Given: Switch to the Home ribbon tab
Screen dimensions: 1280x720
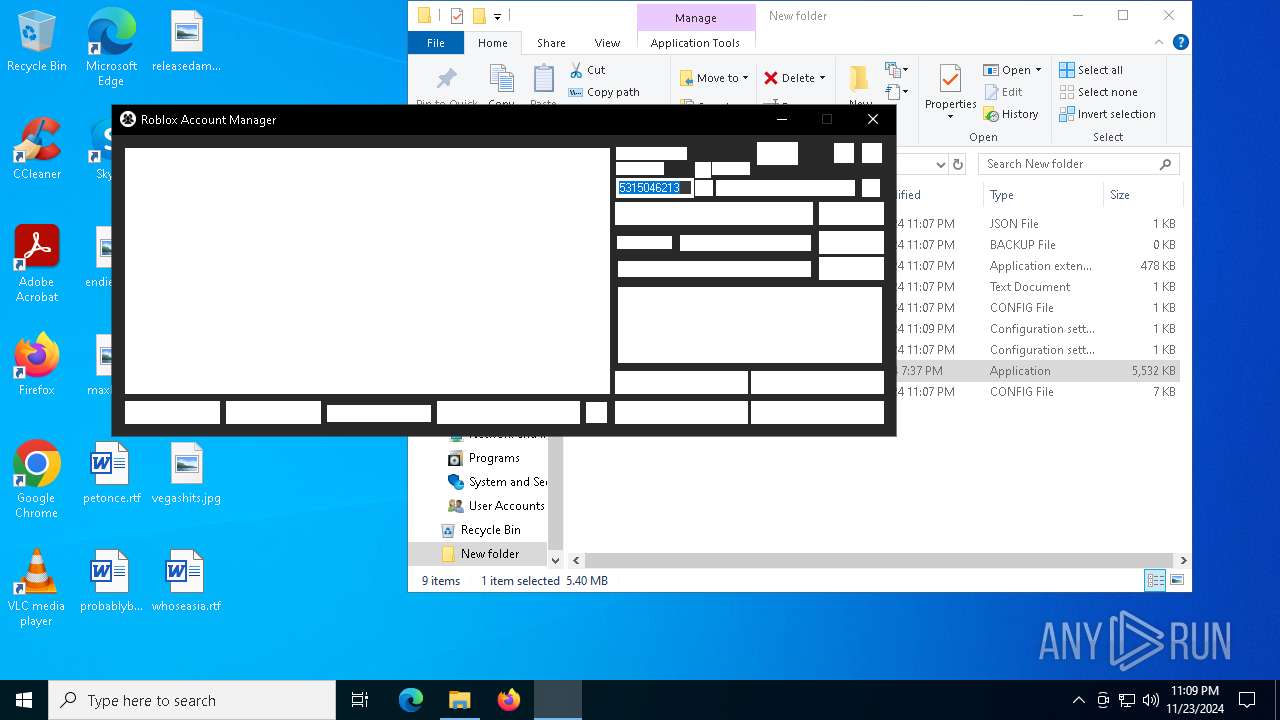Looking at the screenshot, I should coord(492,43).
